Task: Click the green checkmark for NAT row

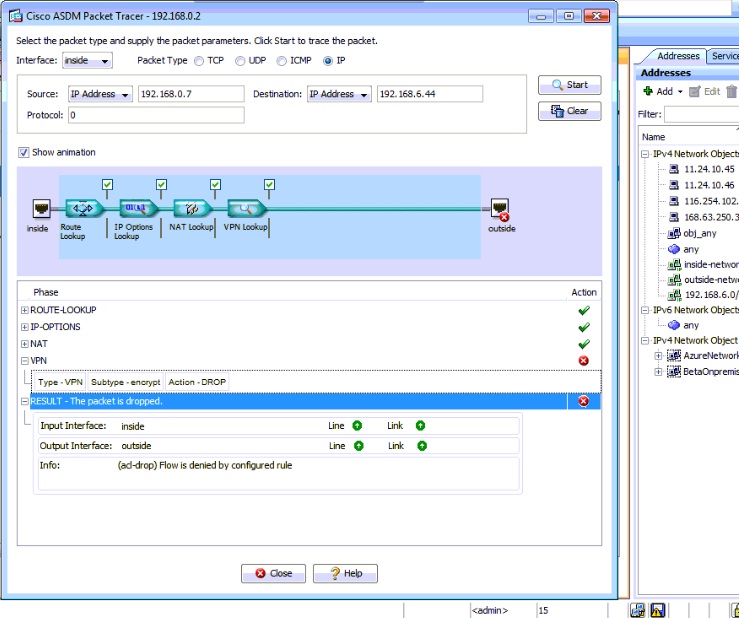Action: click(x=583, y=344)
